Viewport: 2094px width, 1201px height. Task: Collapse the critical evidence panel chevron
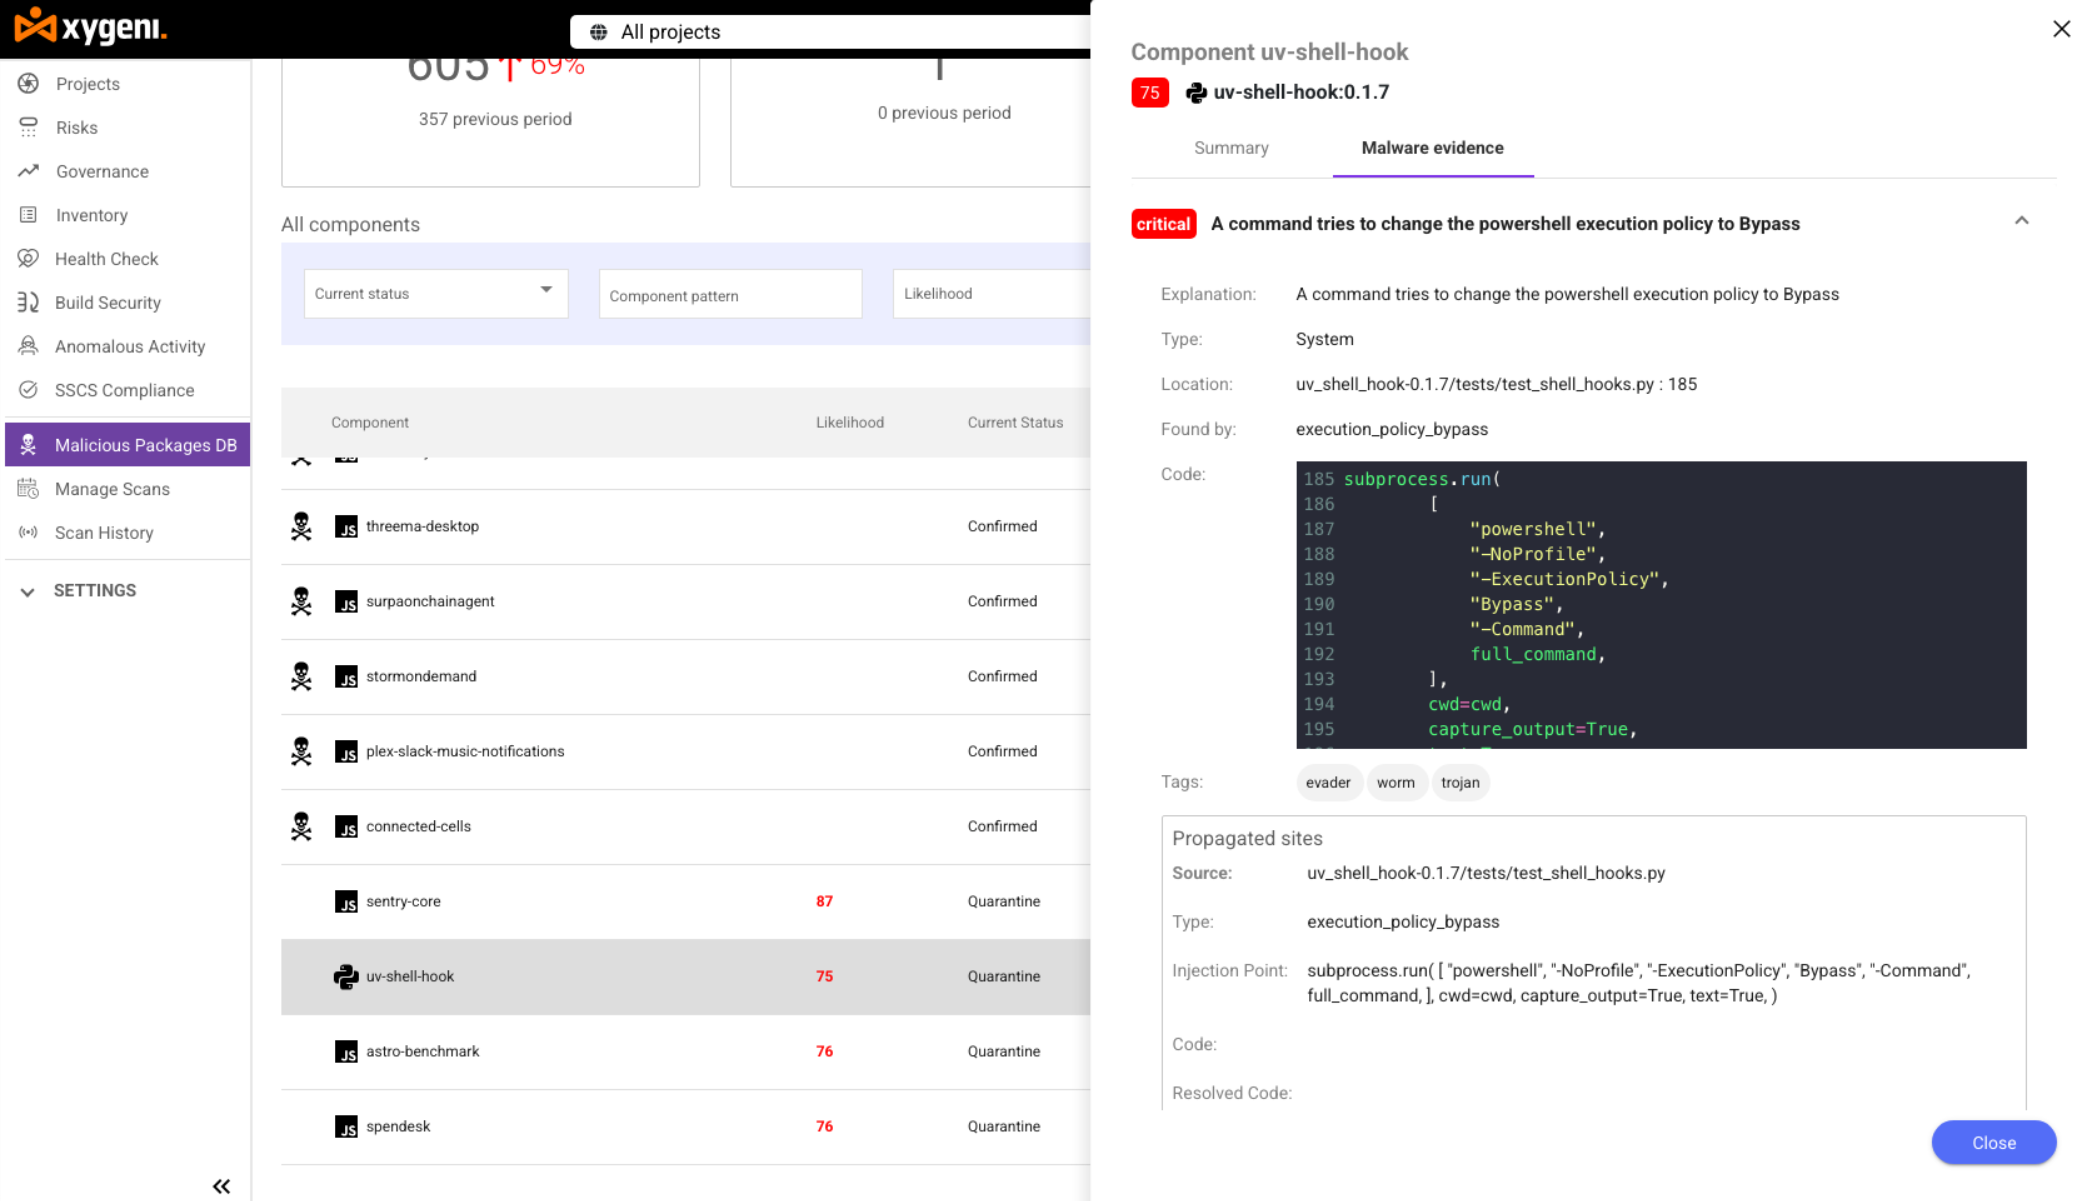pos(2021,221)
